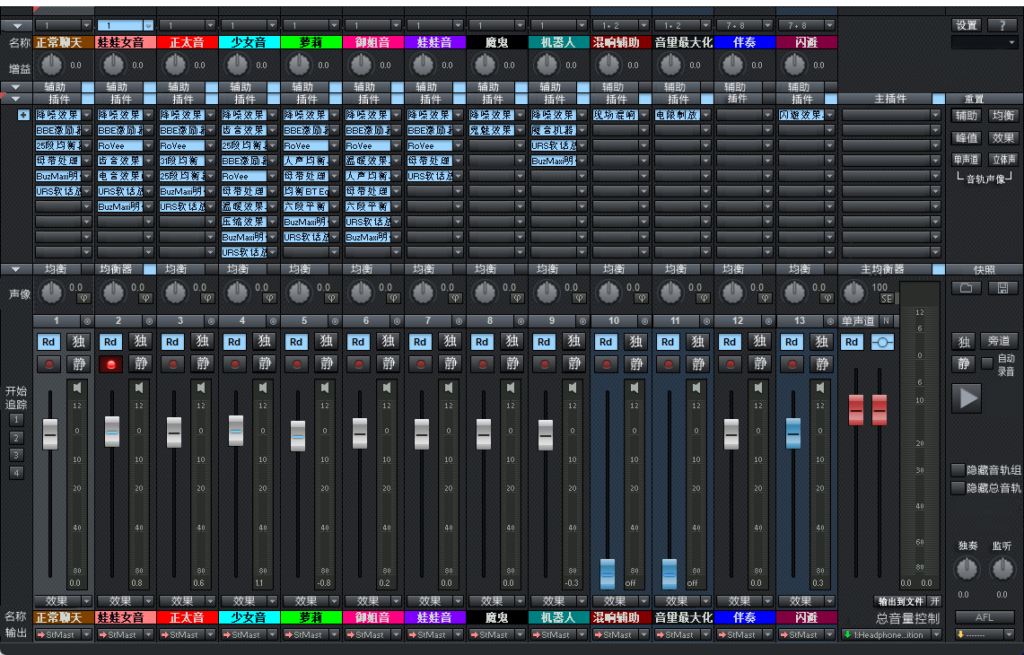Click the AFL button

(x=984, y=617)
